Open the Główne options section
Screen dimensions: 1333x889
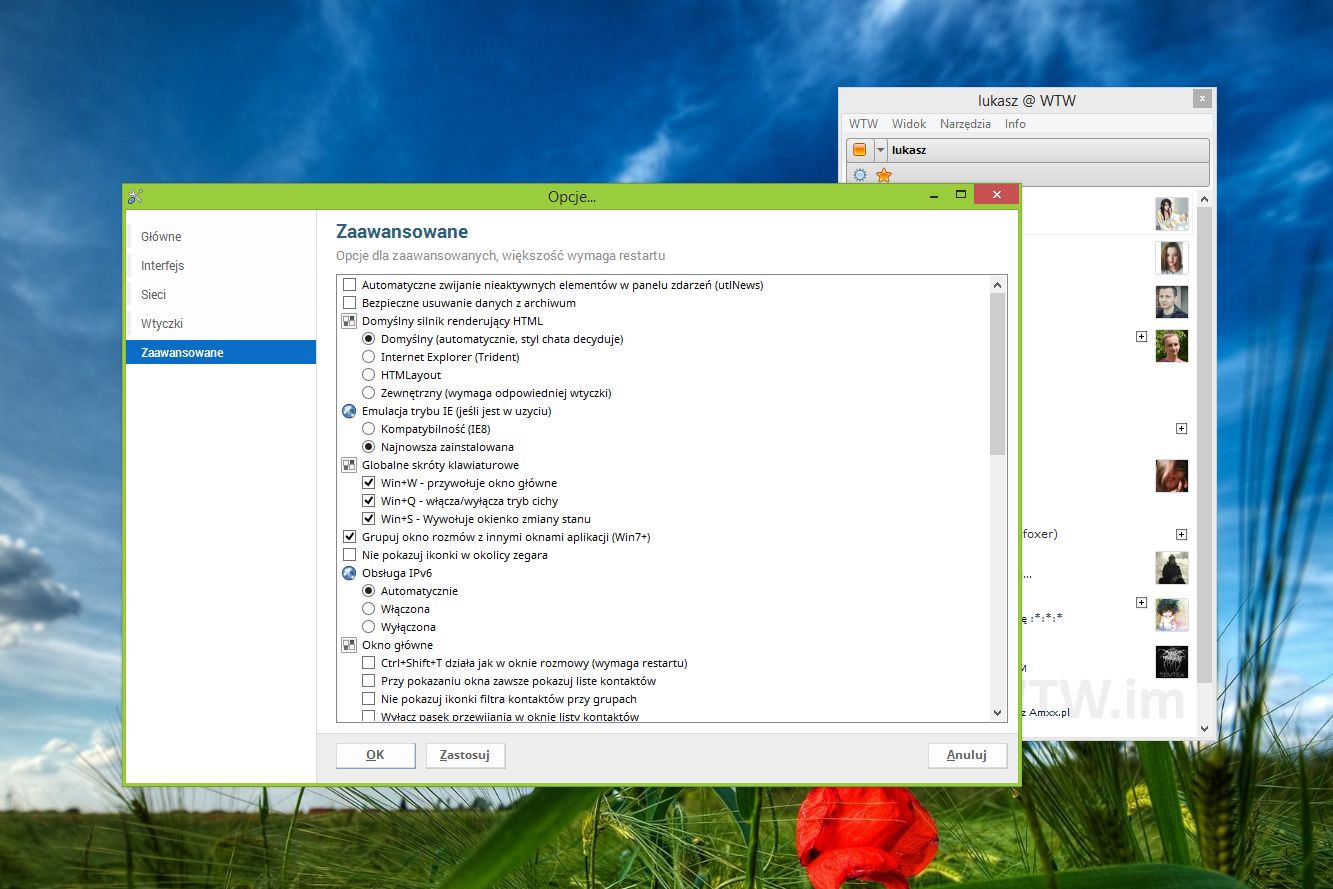221,237
